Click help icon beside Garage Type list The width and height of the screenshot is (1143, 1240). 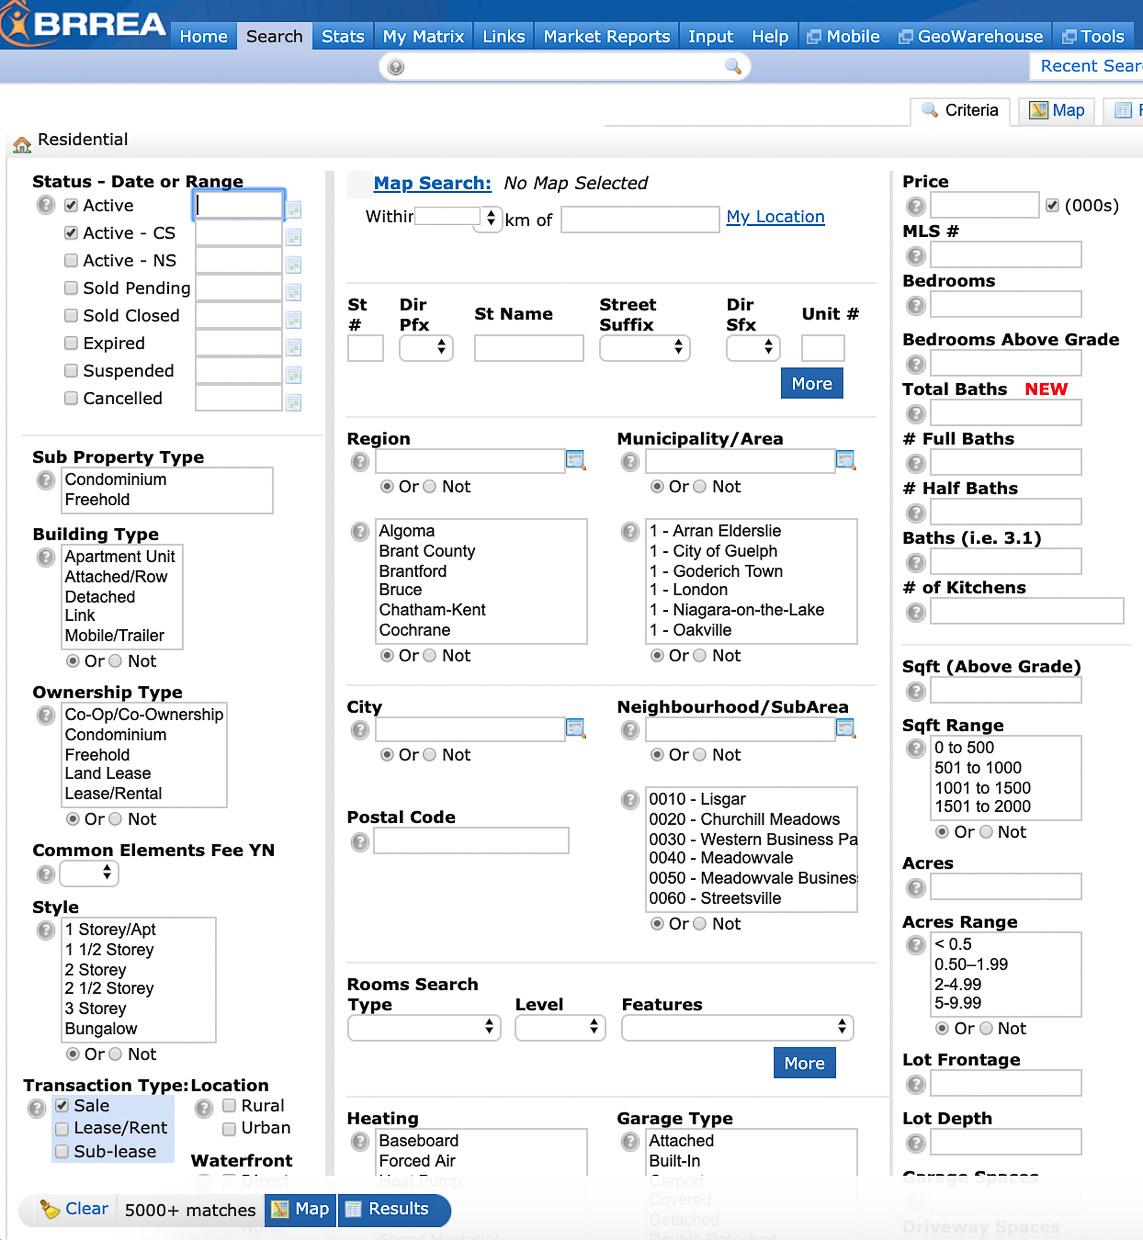click(630, 1141)
